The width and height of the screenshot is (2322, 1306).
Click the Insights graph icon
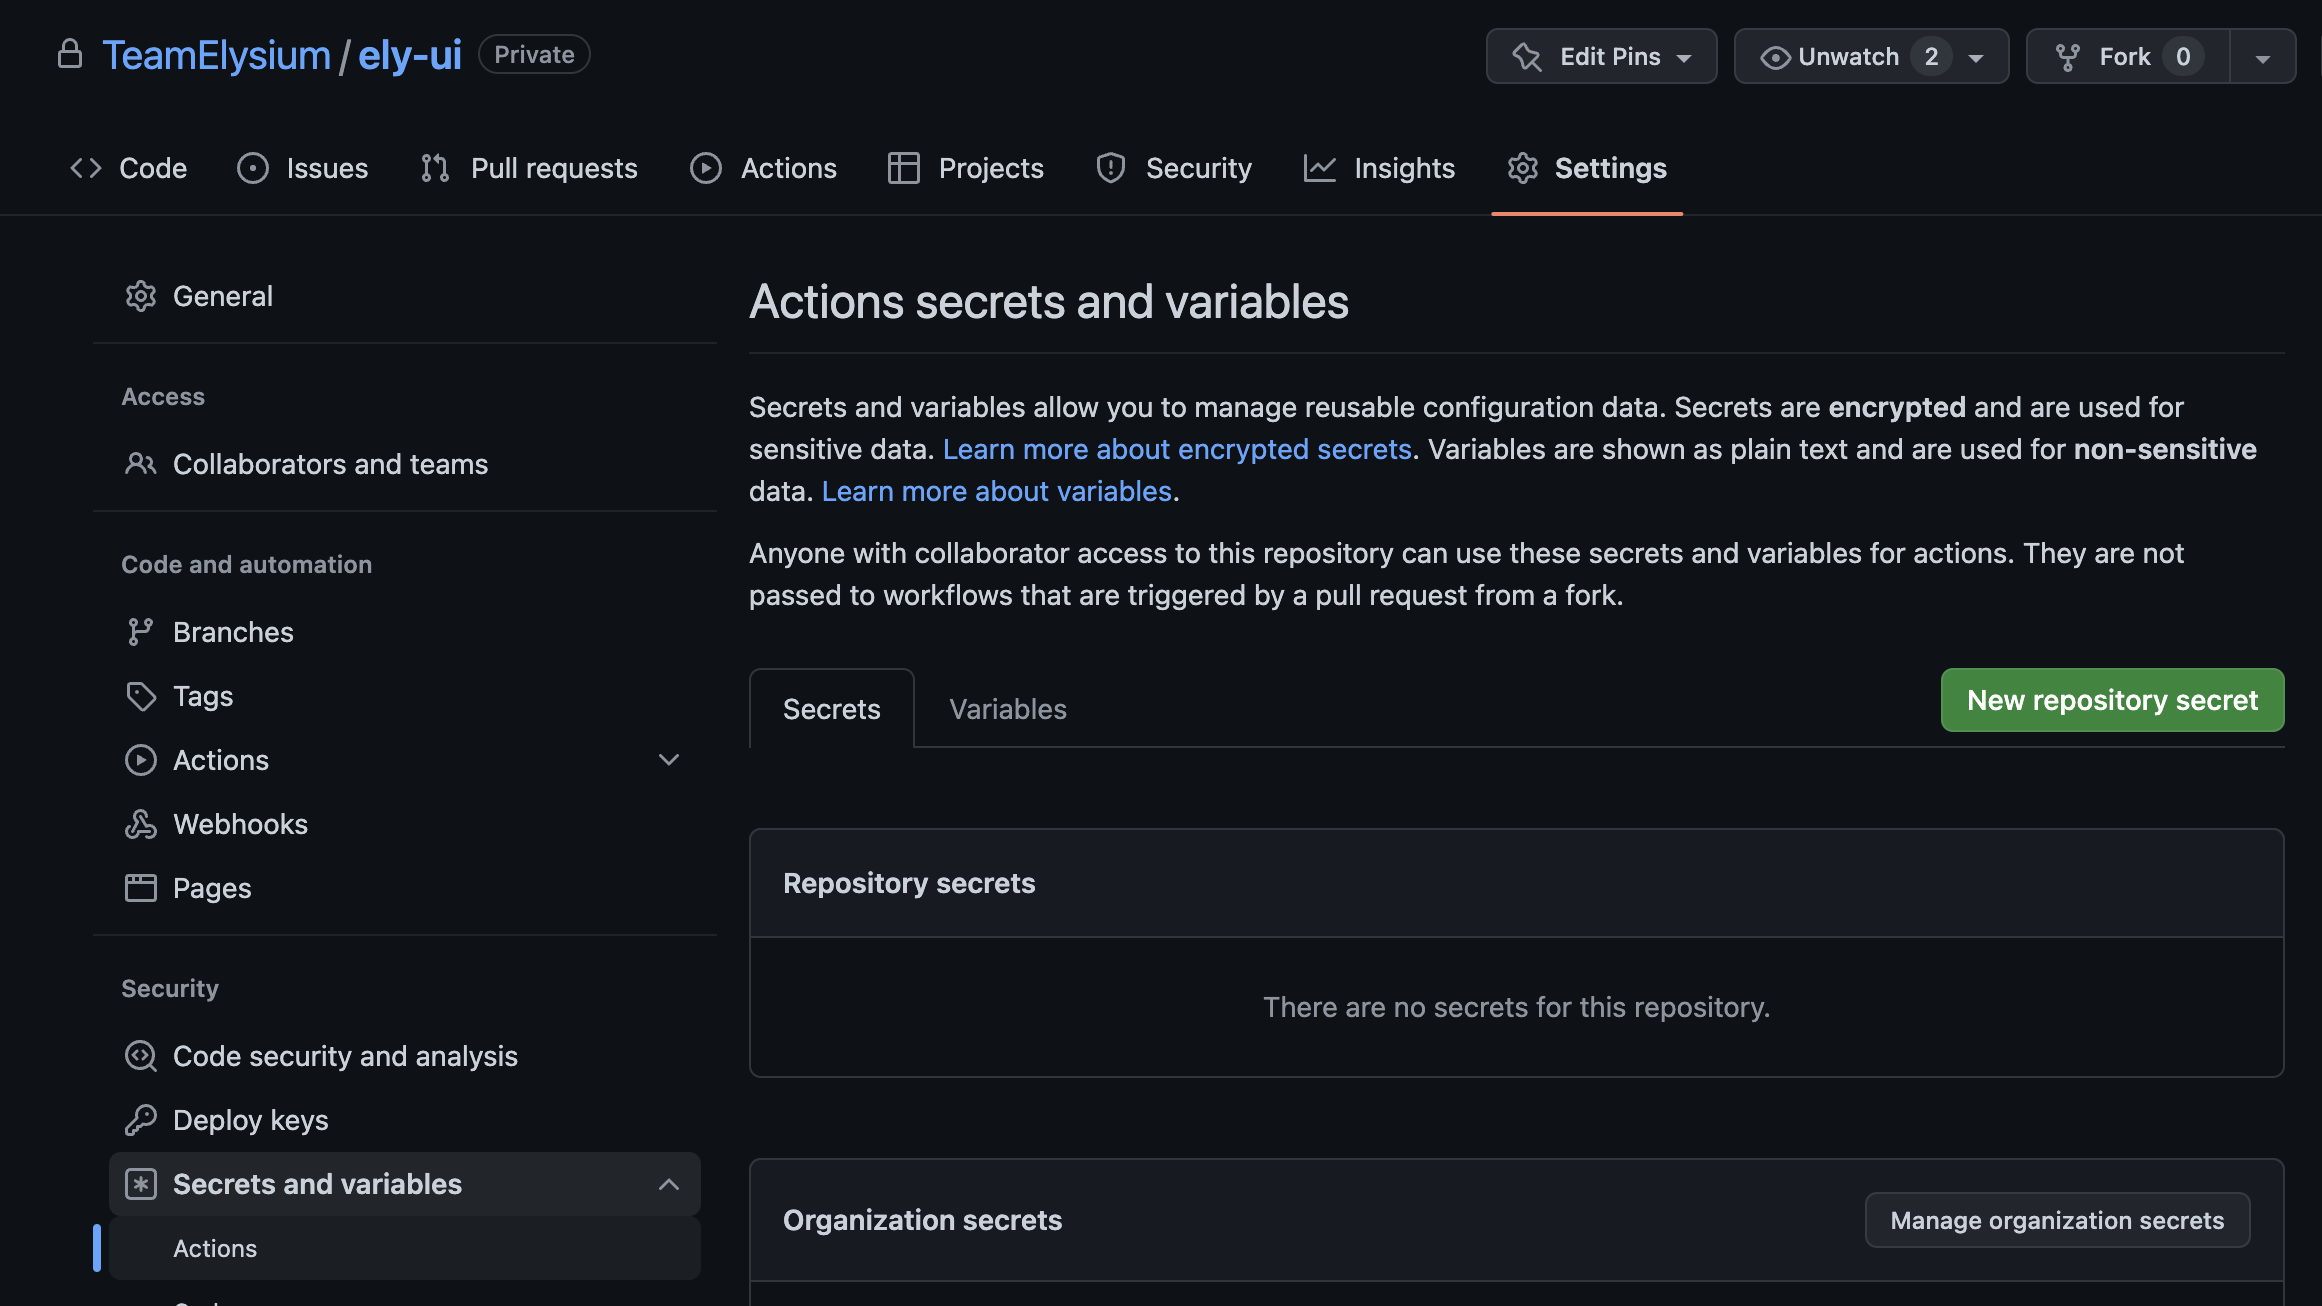(1320, 168)
